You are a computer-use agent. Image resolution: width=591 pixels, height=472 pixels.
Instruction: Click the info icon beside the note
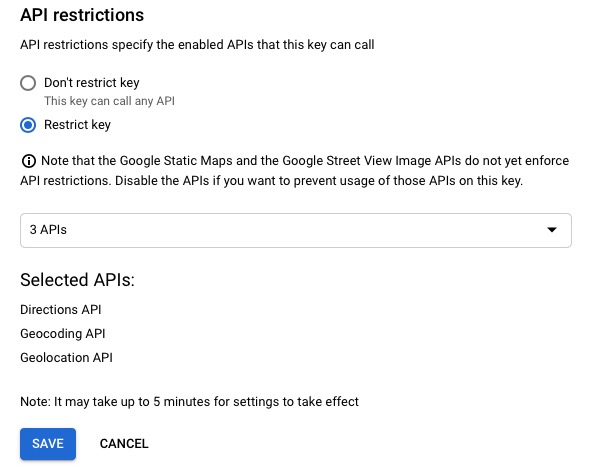[29, 161]
